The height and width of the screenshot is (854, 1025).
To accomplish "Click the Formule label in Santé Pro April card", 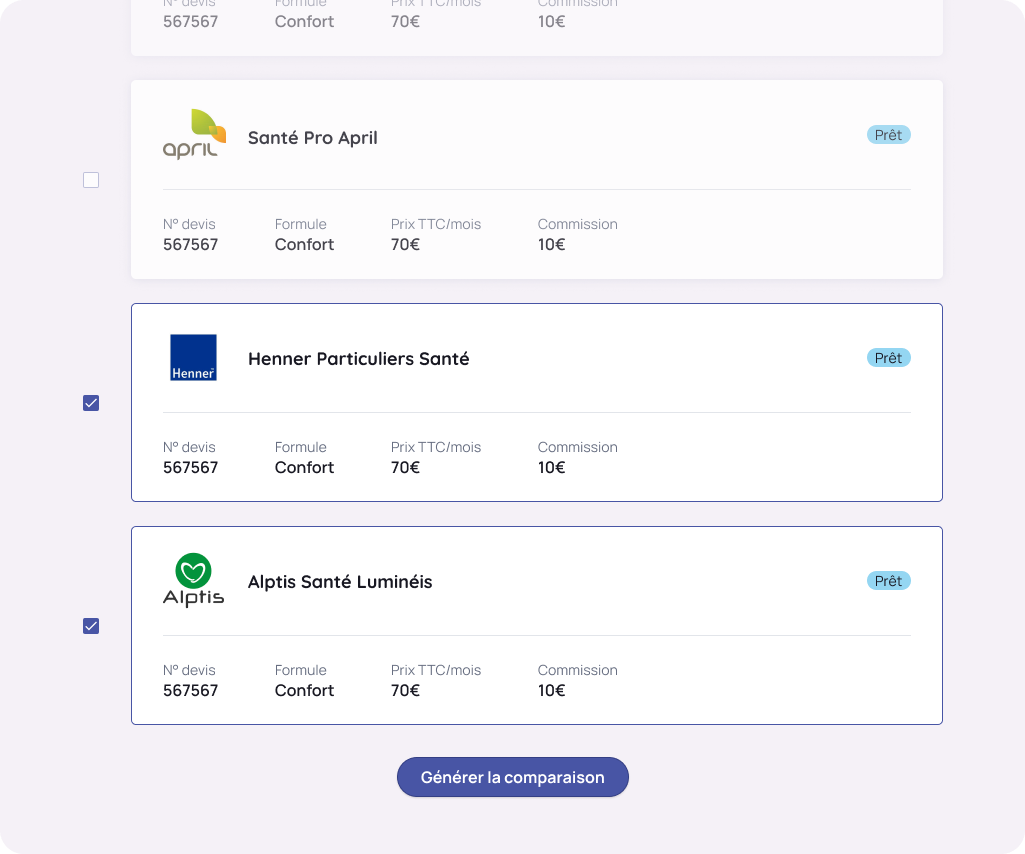I will 300,224.
